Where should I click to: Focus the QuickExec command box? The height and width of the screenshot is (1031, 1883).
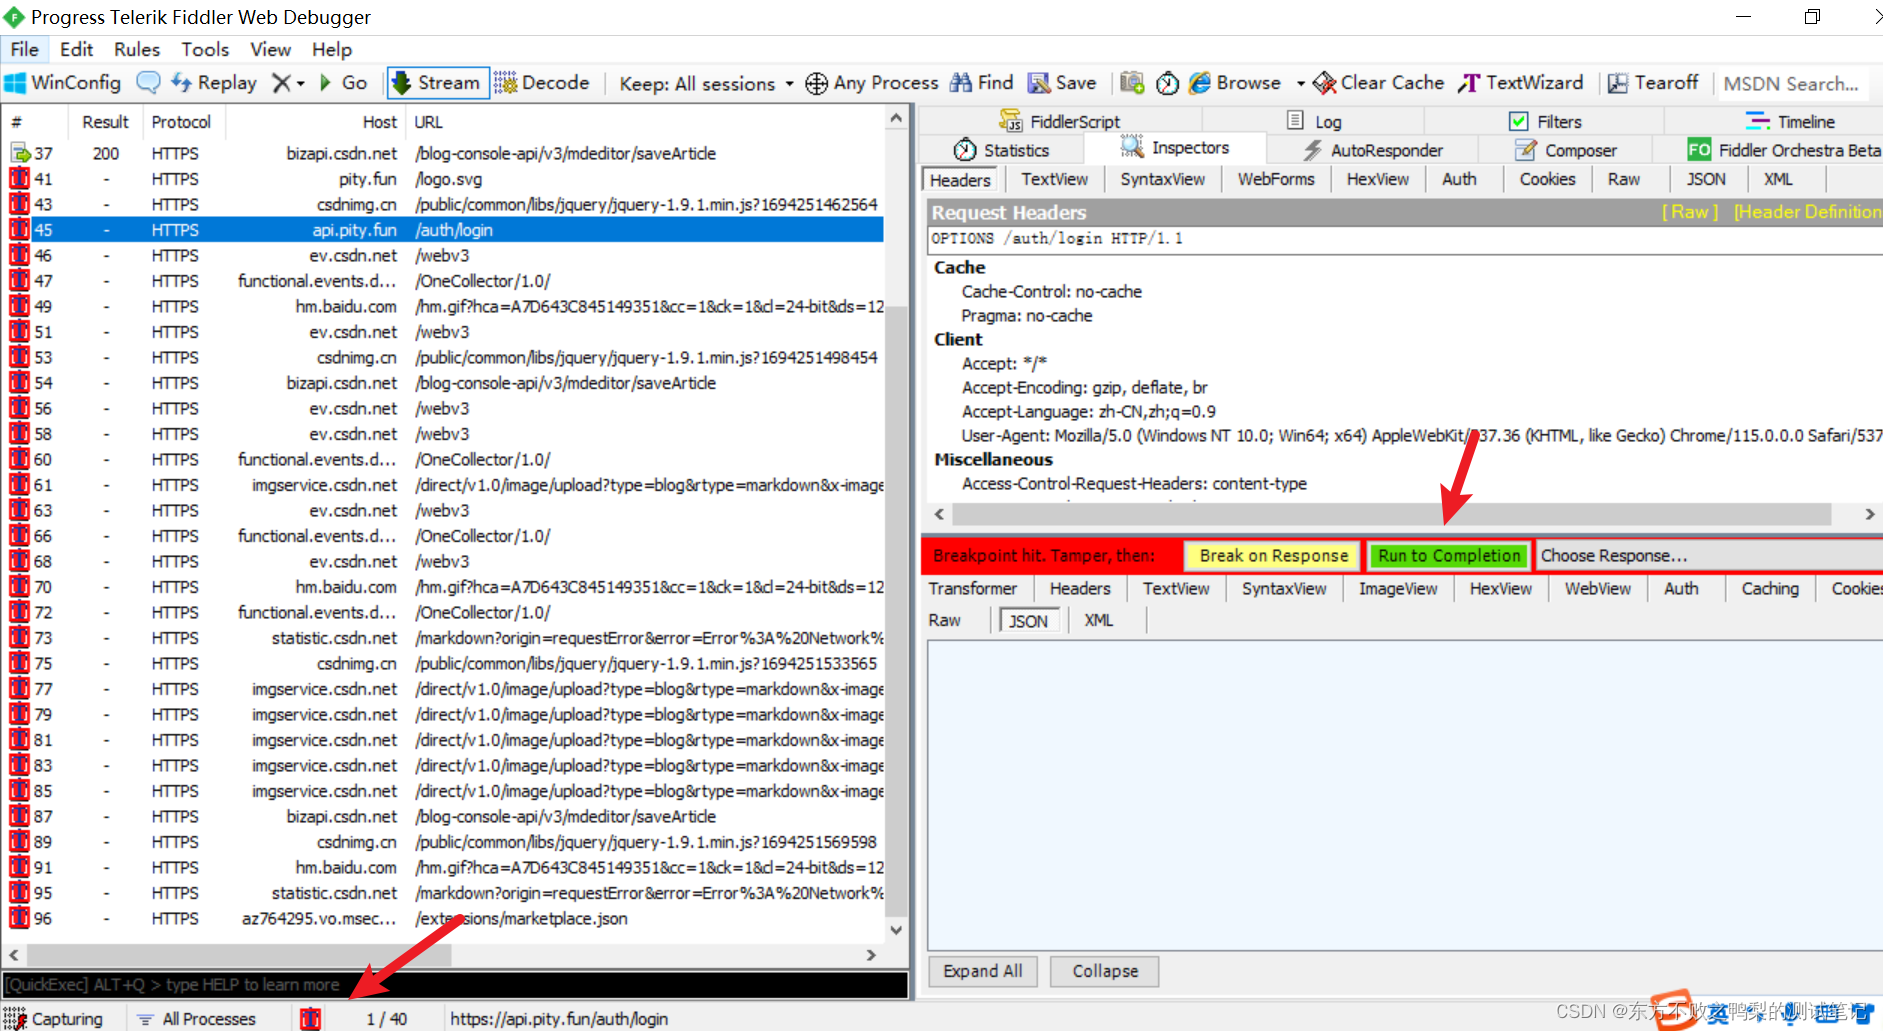click(455, 985)
